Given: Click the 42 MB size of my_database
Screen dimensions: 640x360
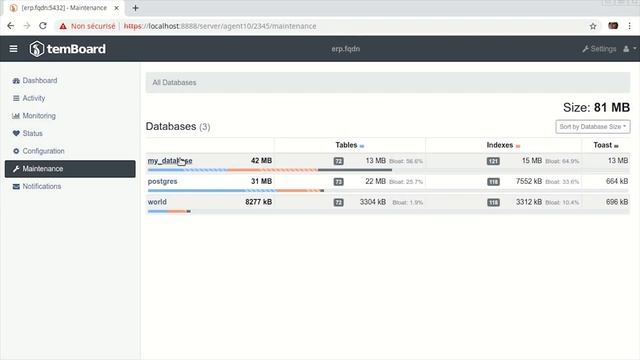Looking at the screenshot, I should tap(261, 160).
